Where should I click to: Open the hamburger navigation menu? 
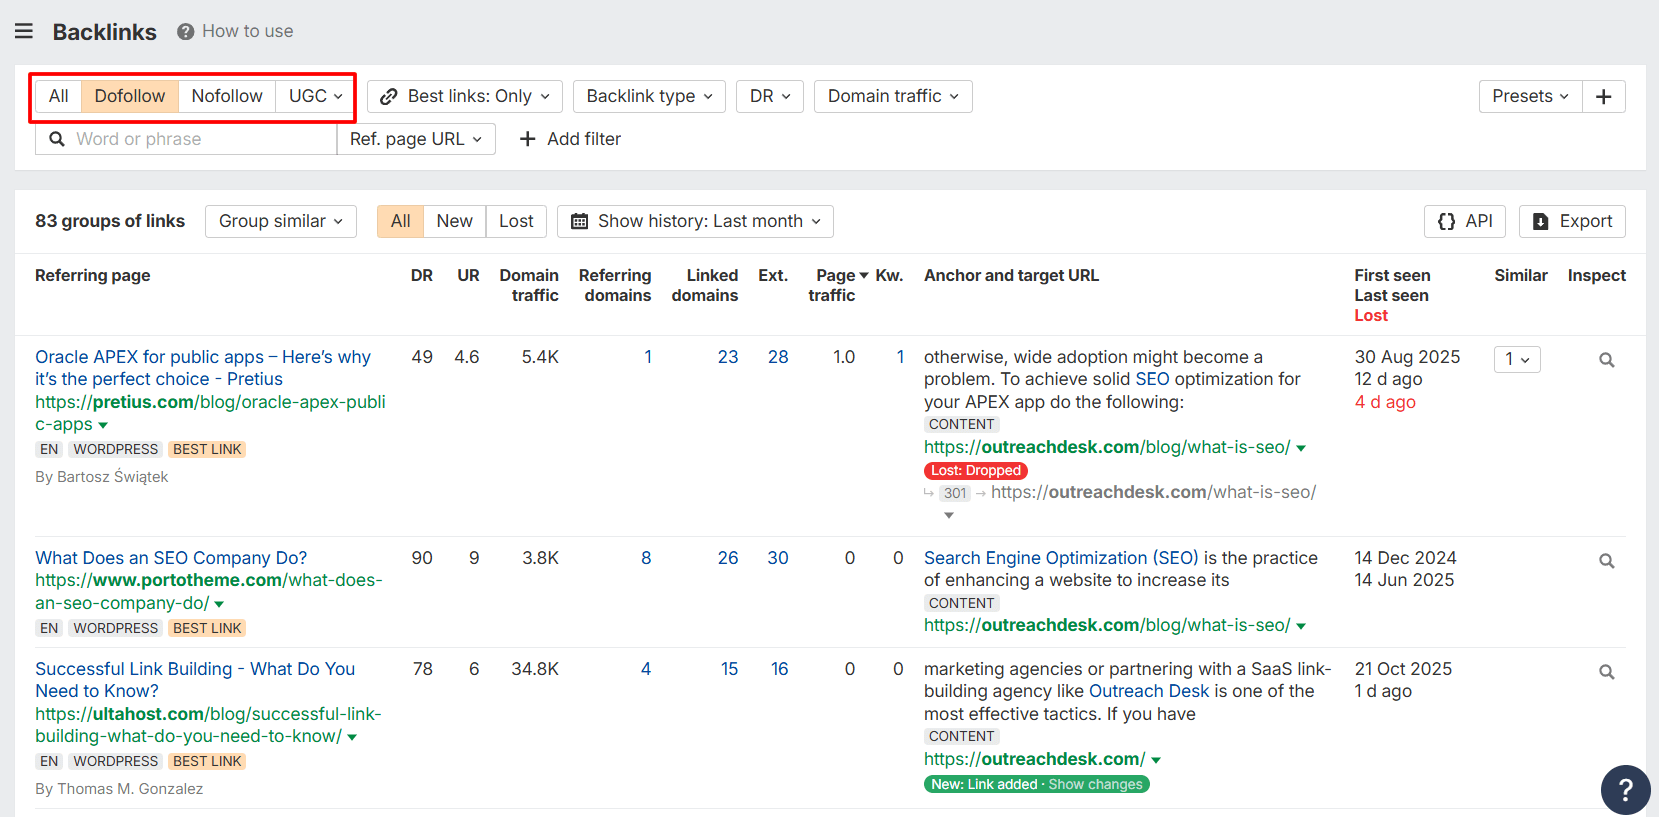[x=24, y=32]
